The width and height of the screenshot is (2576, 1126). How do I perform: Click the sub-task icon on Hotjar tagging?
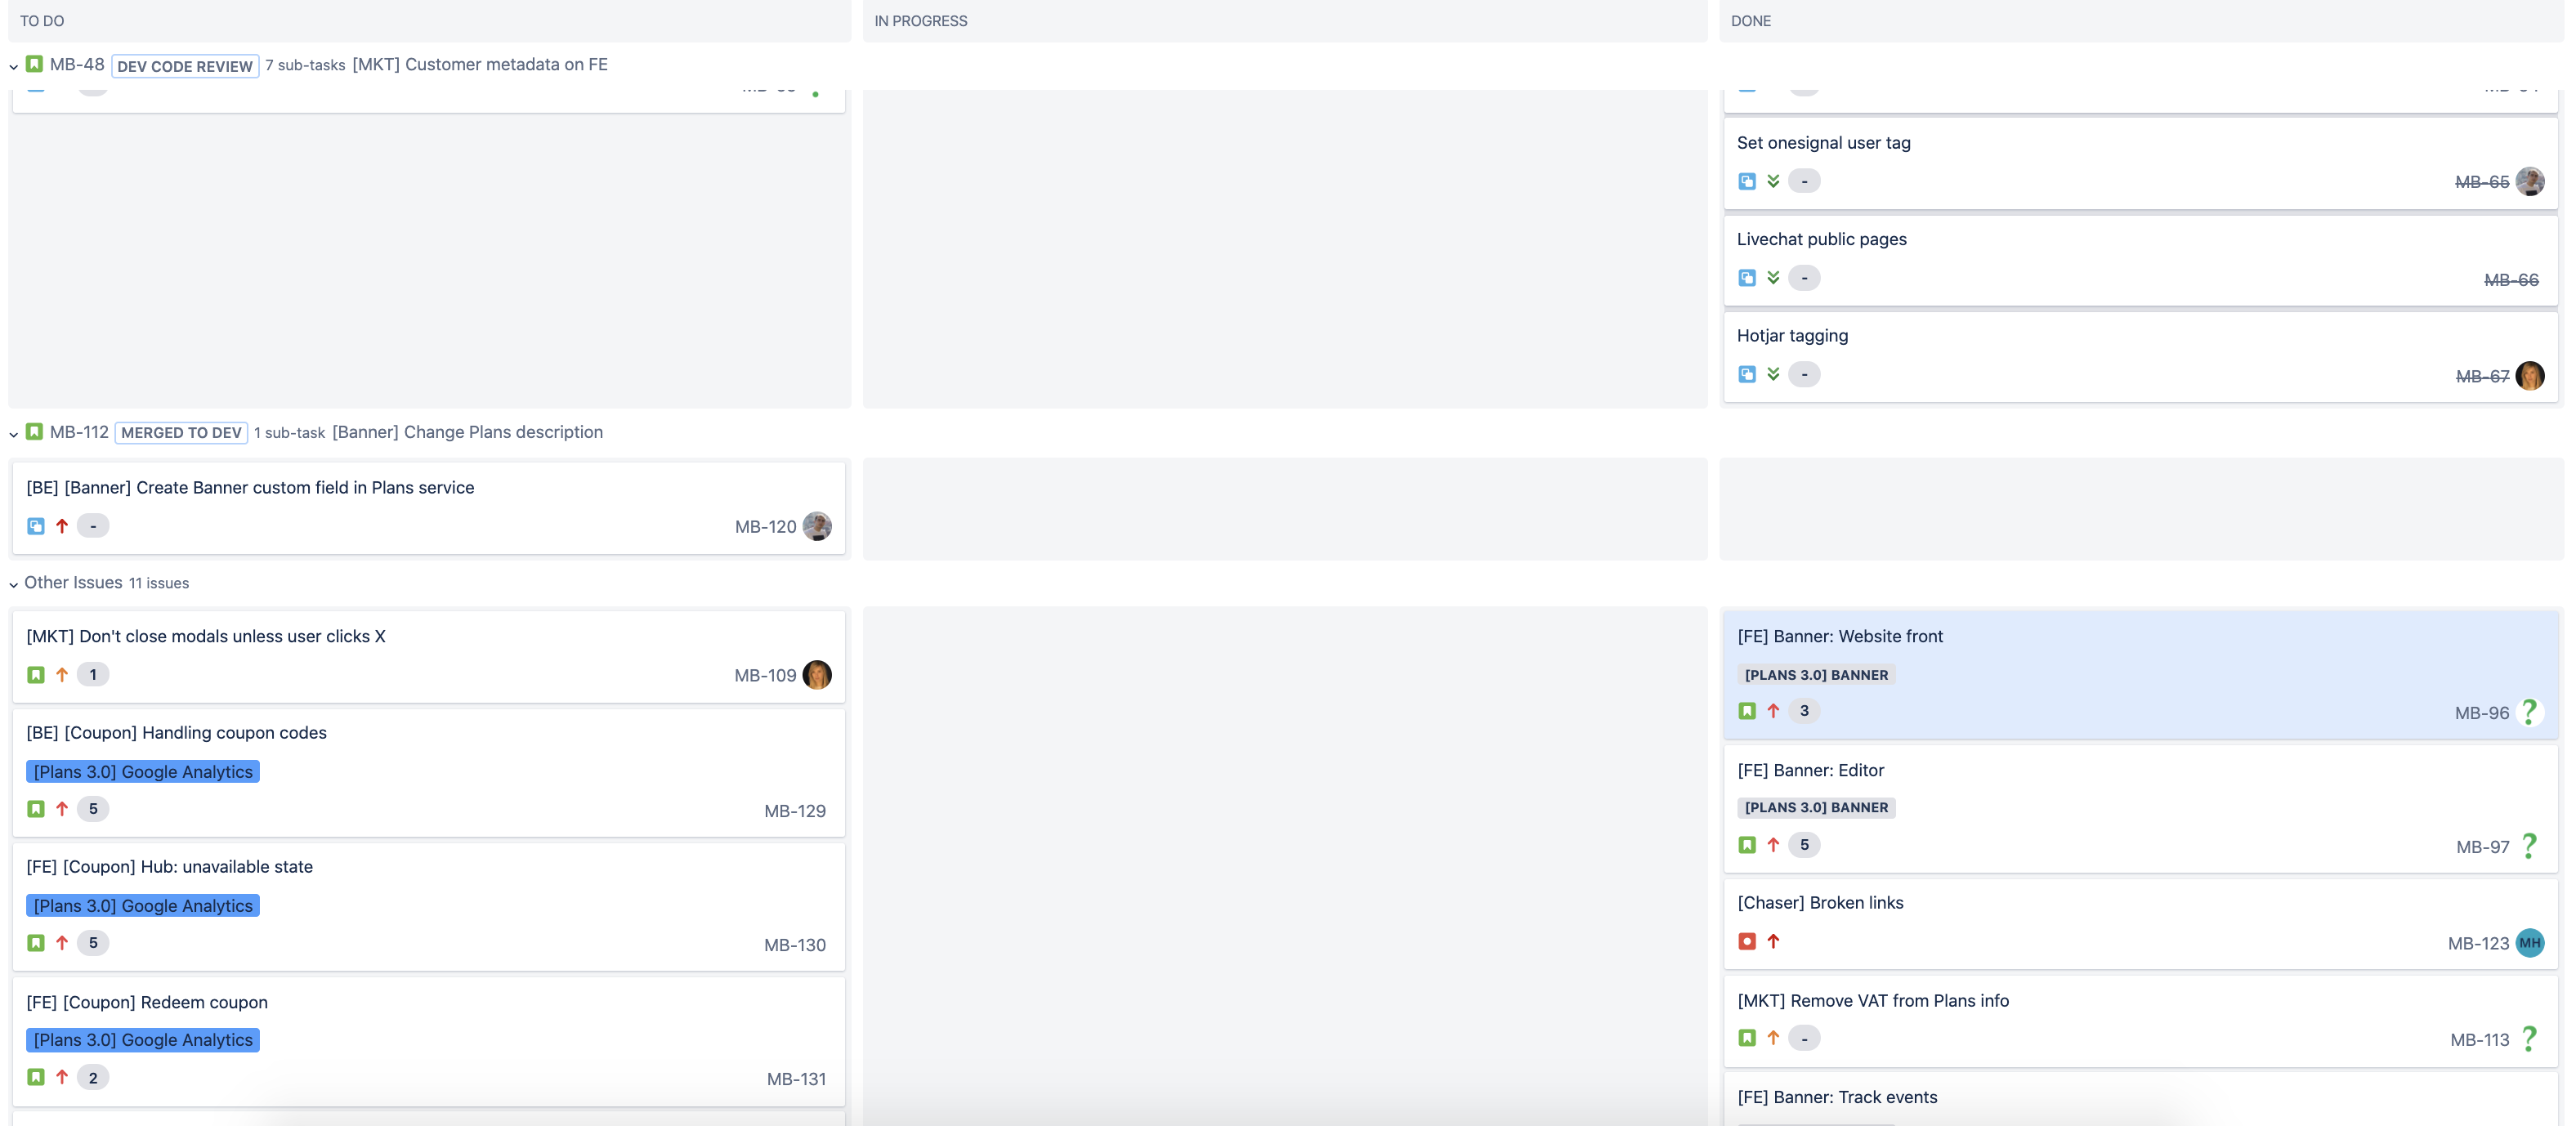(x=1747, y=374)
